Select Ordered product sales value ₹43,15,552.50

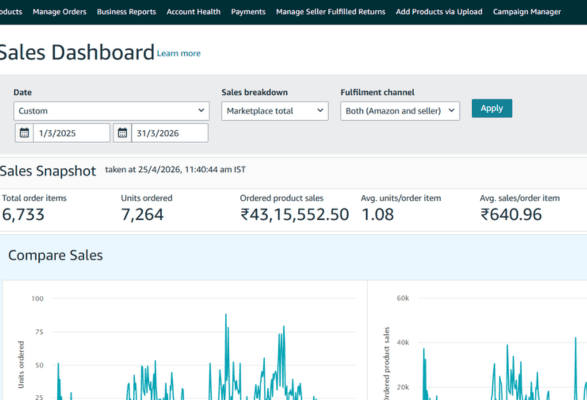[x=295, y=215]
